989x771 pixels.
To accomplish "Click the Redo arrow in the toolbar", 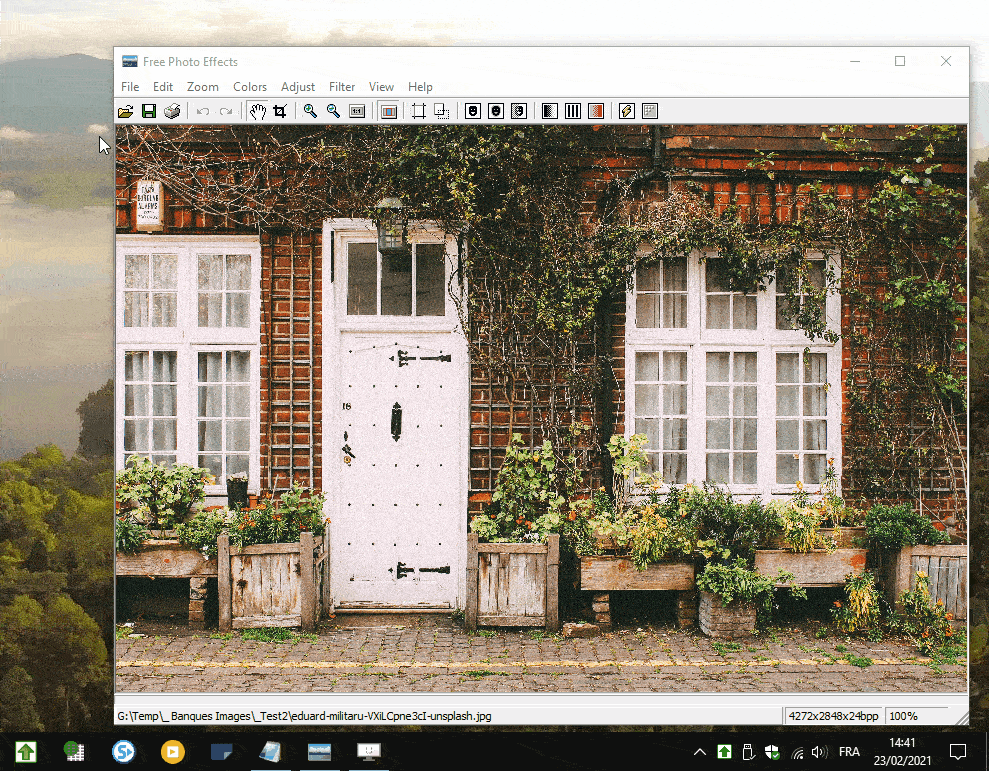I will pyautogui.click(x=226, y=112).
